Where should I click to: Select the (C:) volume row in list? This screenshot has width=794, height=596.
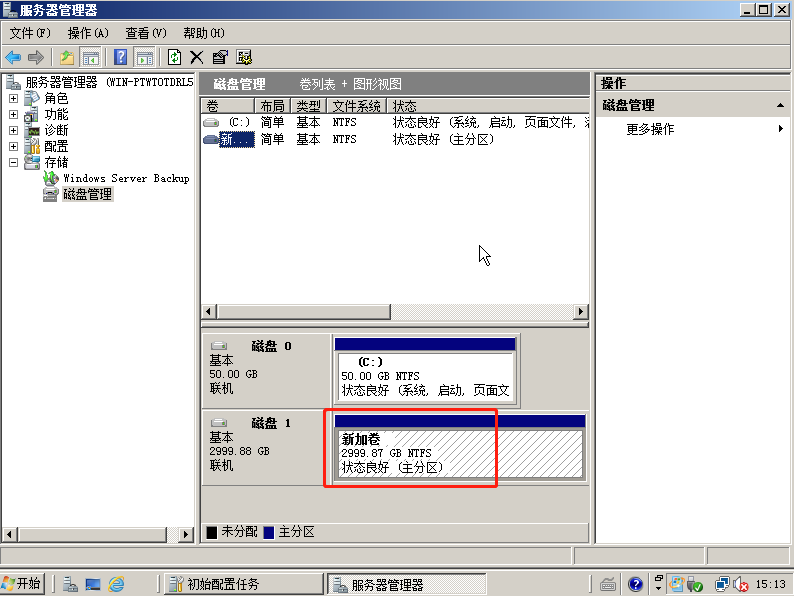point(239,122)
